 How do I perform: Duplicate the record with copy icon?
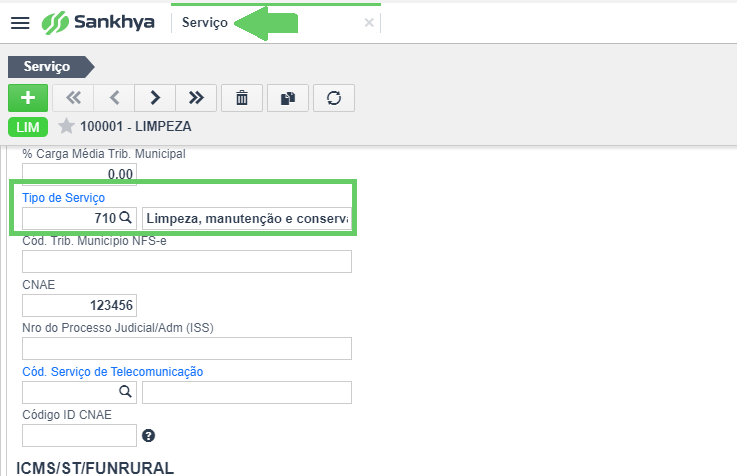pos(288,98)
